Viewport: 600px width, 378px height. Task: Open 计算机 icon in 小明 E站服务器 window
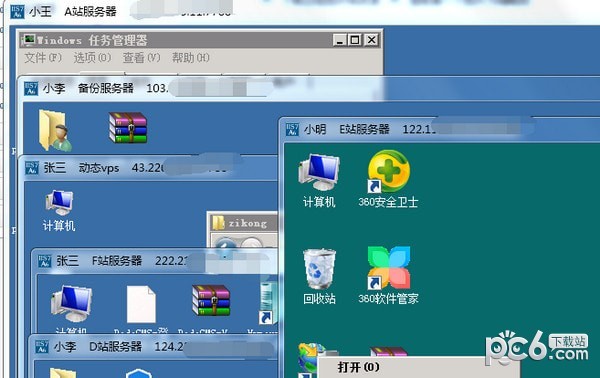tap(319, 180)
